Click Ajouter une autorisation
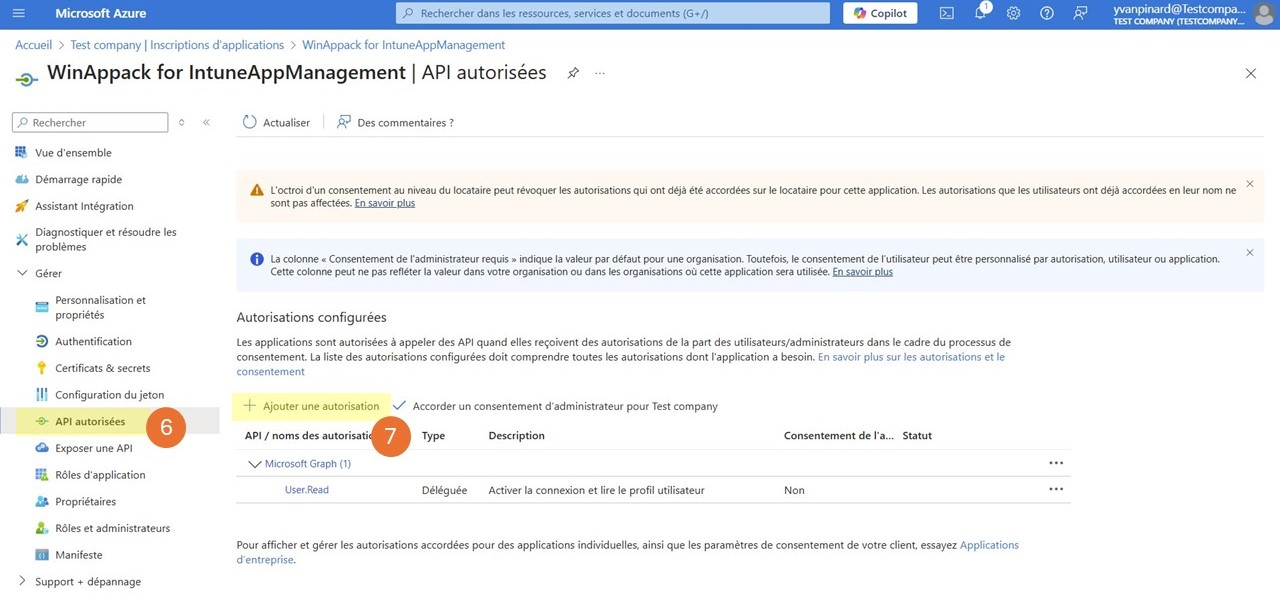Viewport: 1280px width, 606px height. pyautogui.click(x=310, y=406)
